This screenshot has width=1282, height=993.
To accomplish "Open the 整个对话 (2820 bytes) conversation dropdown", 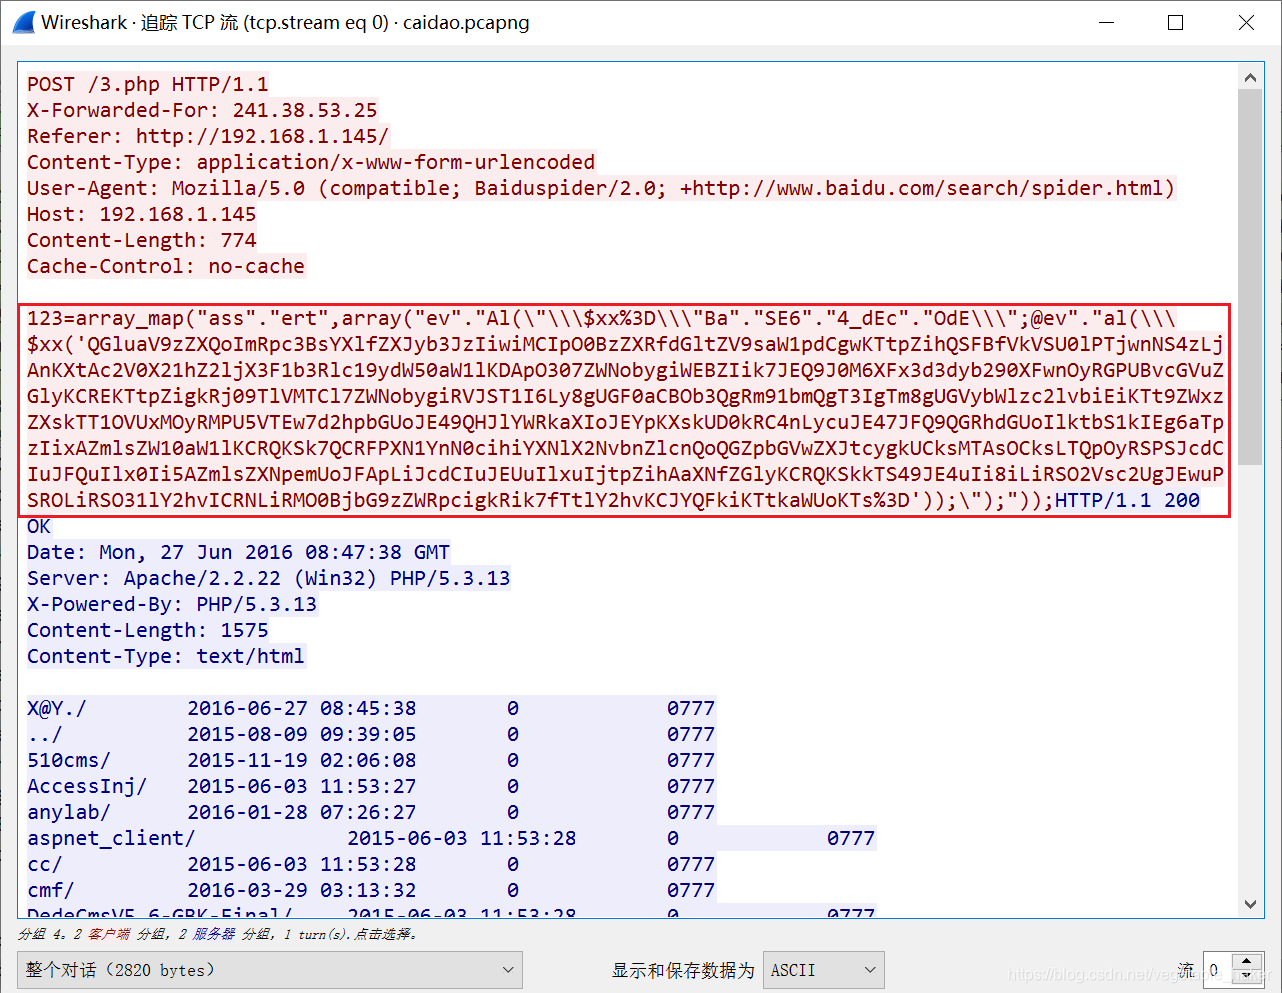I will 269,970.
